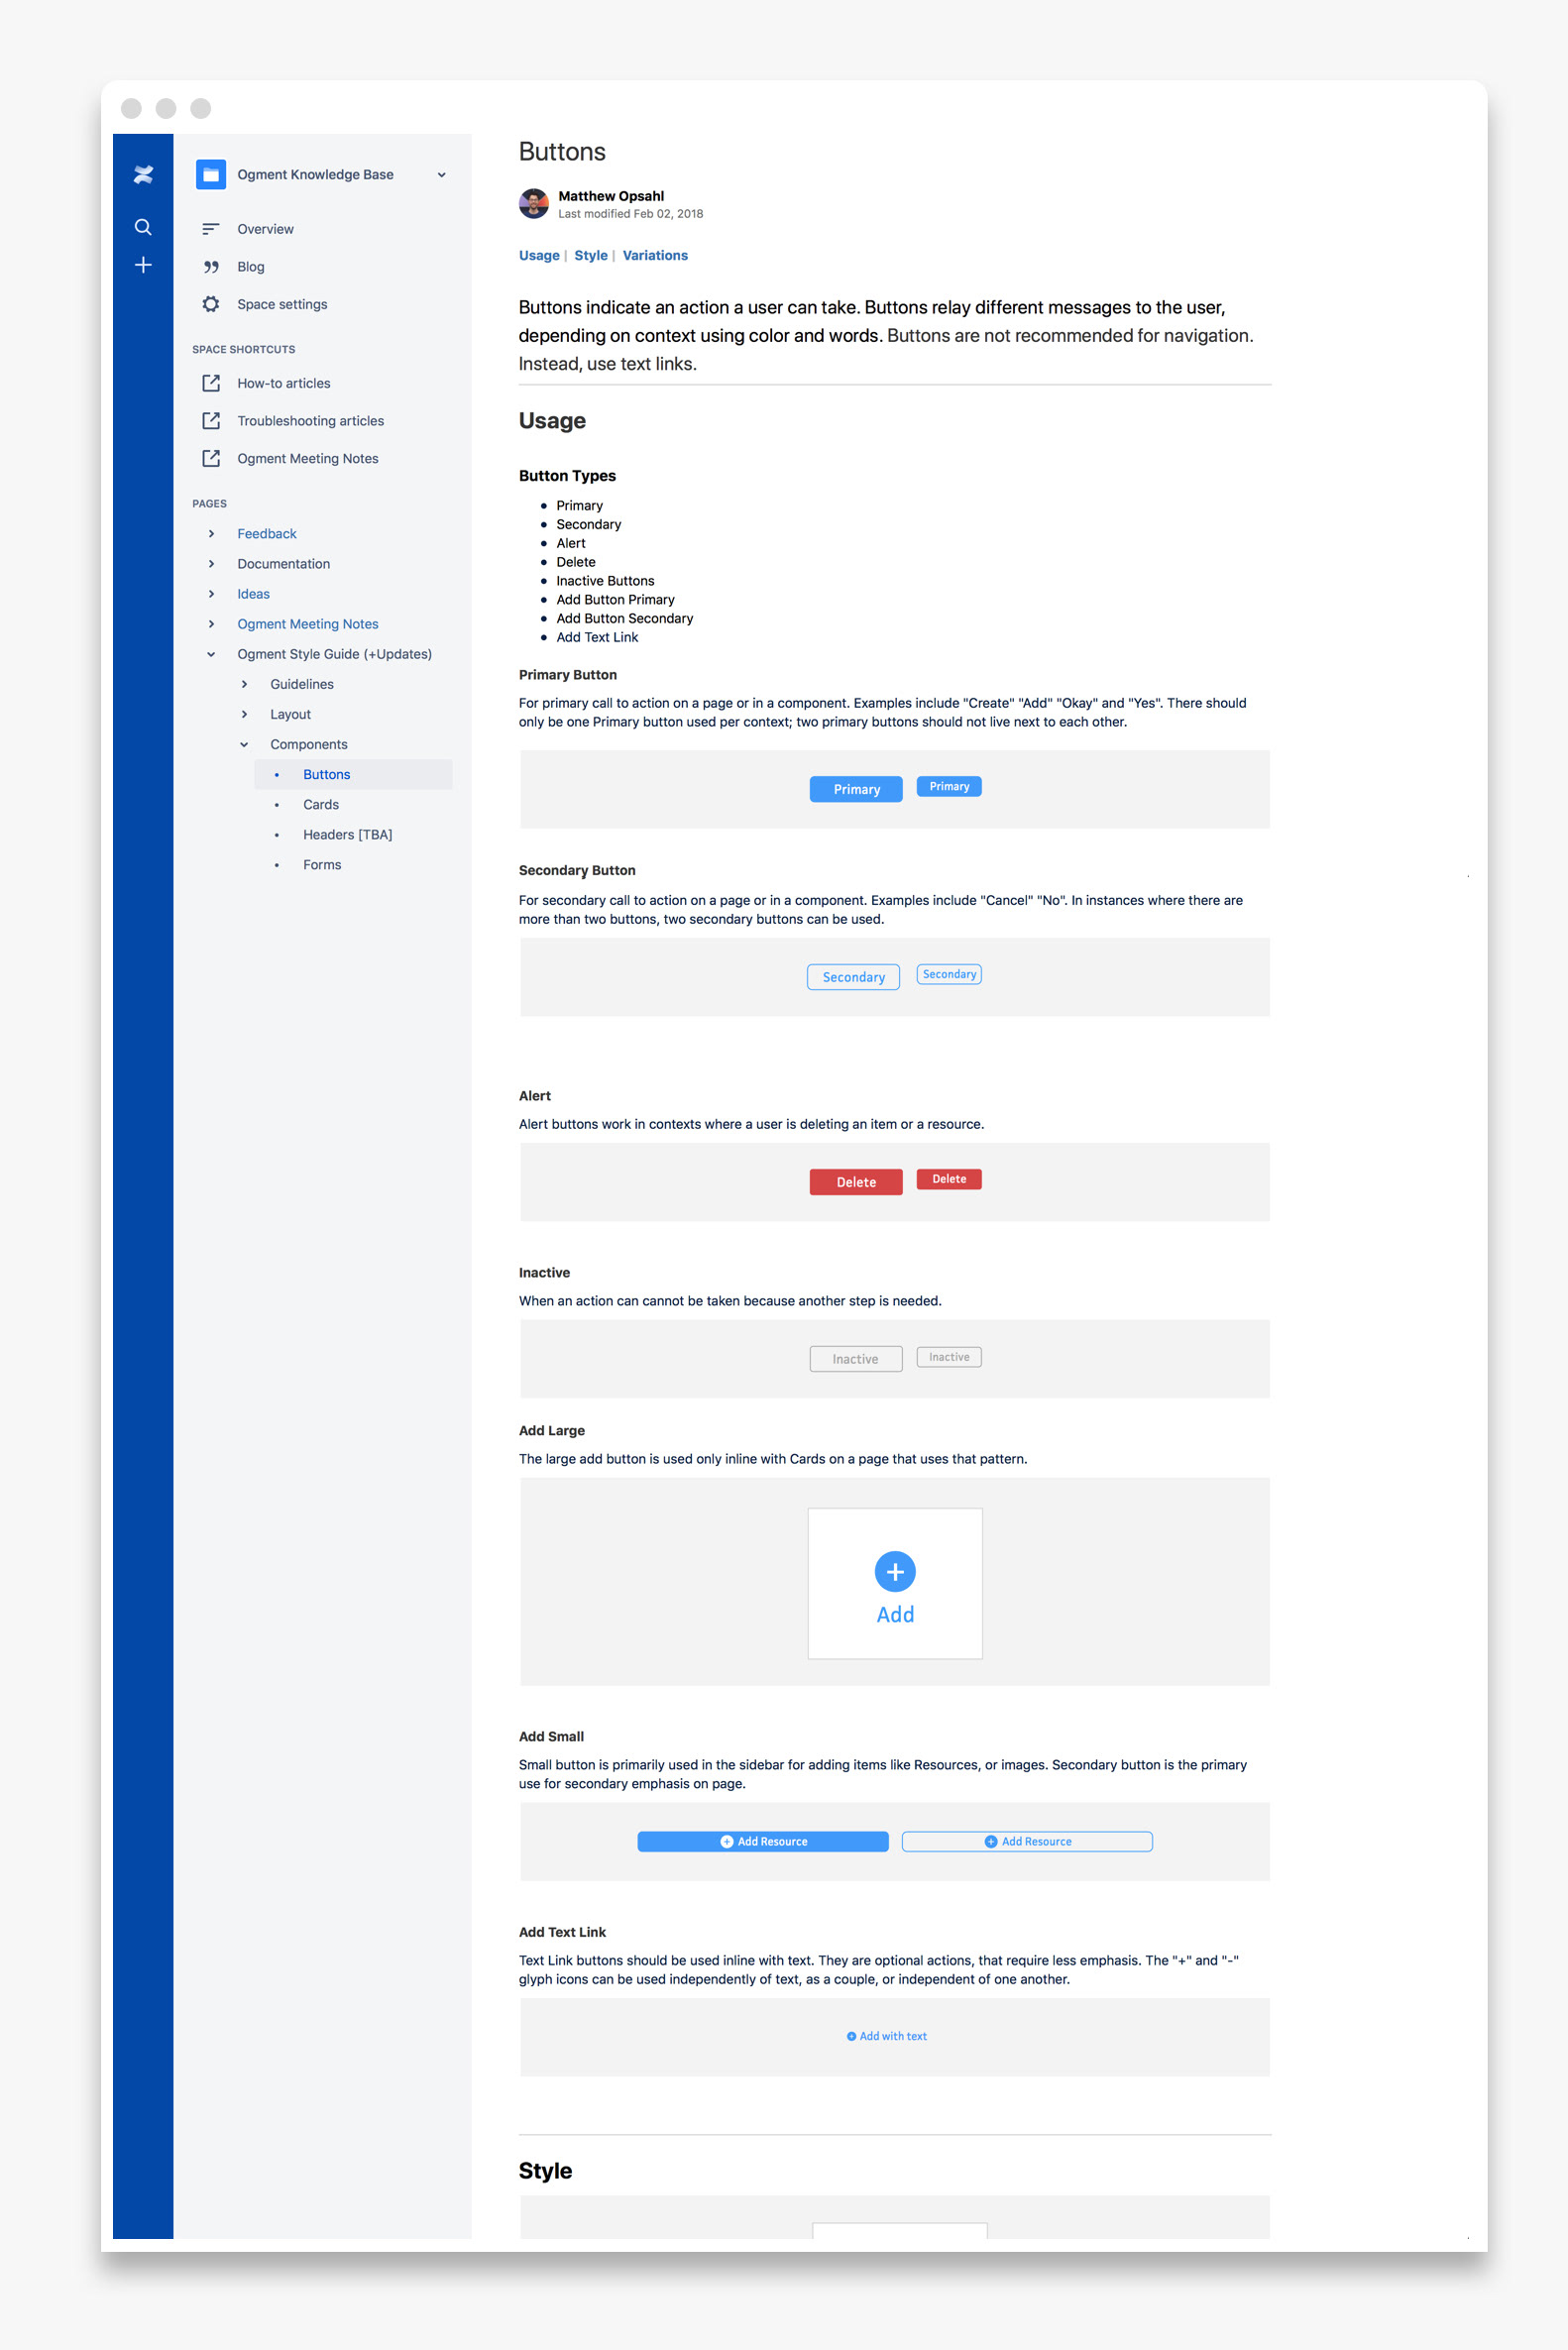
Task: Open the Documentation page
Action: pyautogui.click(x=284, y=564)
